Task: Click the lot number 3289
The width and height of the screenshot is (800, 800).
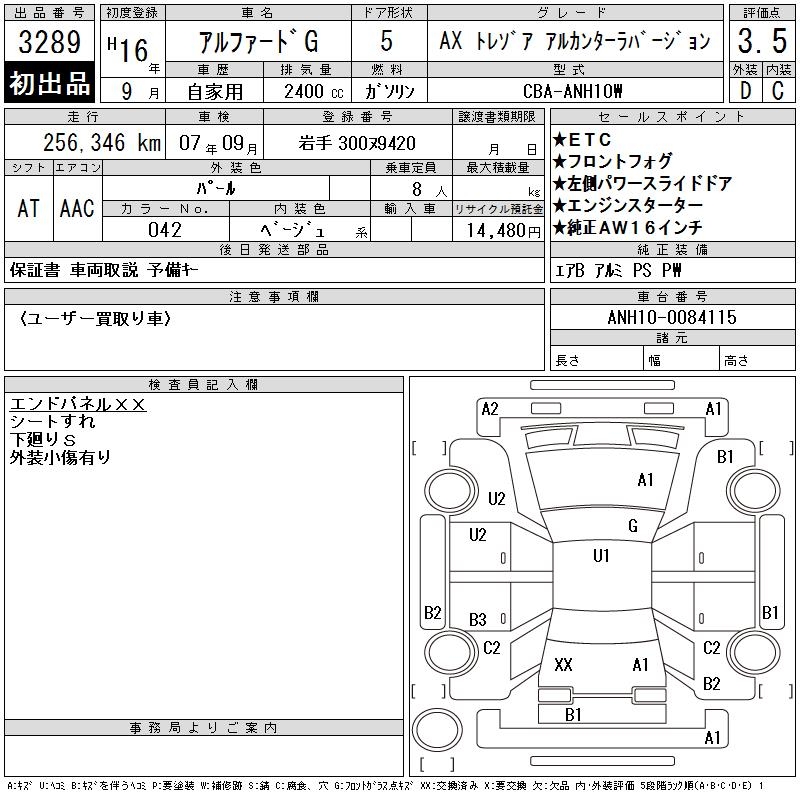Action: [49, 42]
